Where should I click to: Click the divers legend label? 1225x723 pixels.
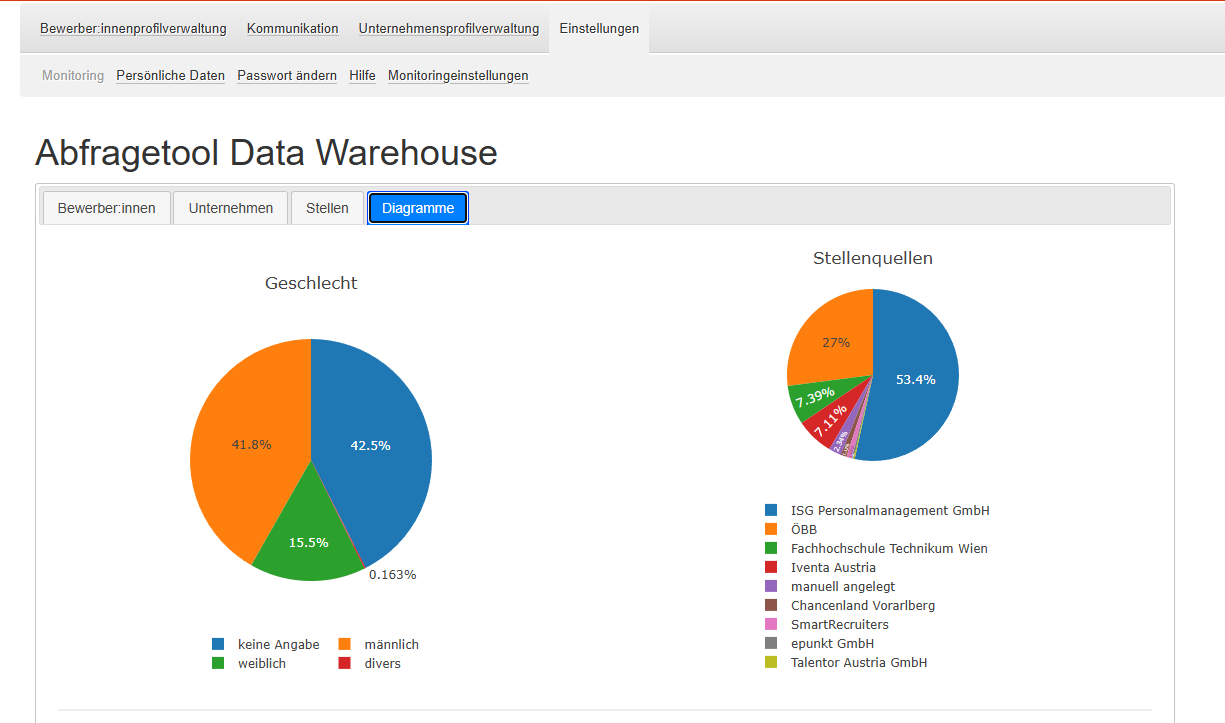coord(383,663)
